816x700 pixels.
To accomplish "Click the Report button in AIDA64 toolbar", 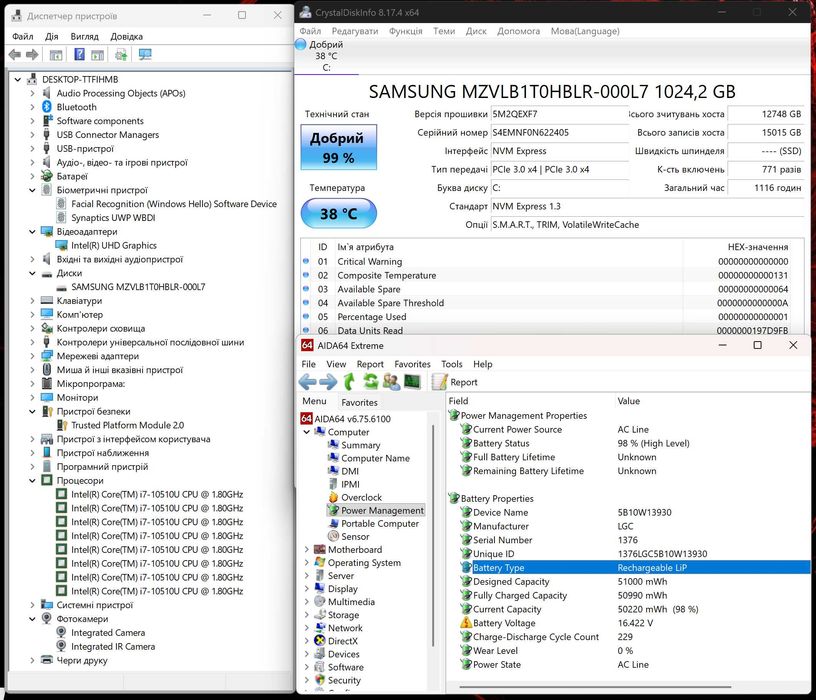I will (454, 382).
